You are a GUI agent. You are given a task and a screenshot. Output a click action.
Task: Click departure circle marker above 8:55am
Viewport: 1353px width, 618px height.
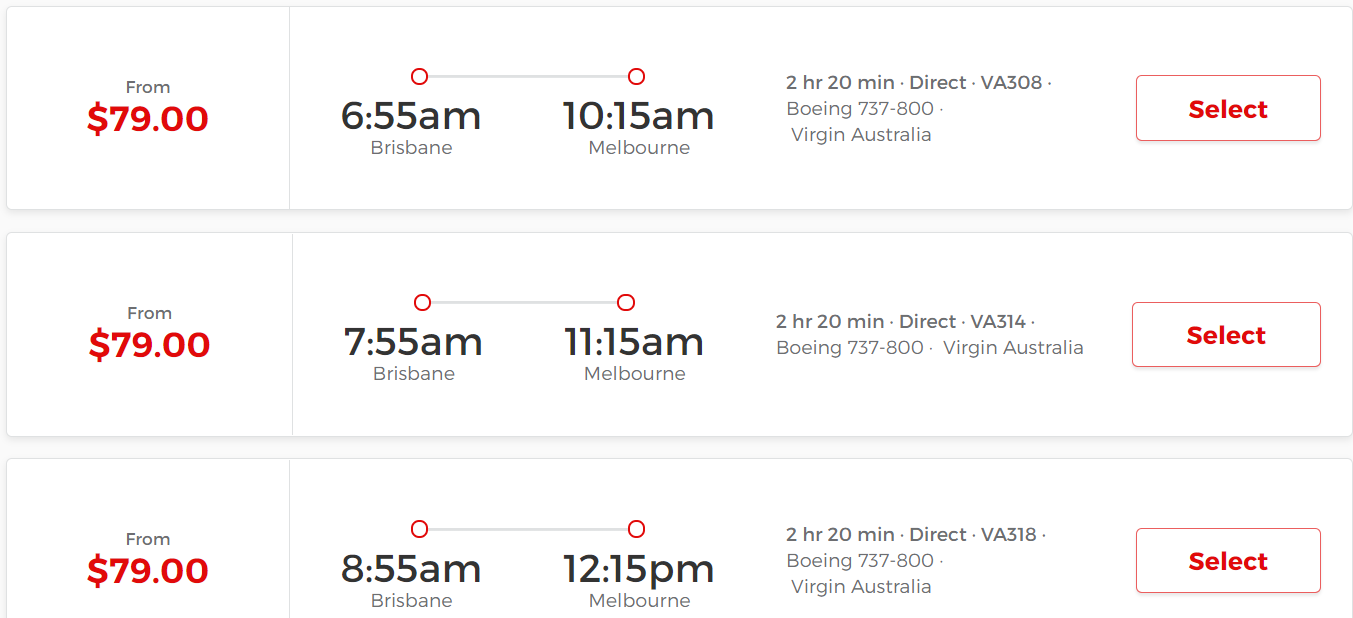(x=419, y=529)
